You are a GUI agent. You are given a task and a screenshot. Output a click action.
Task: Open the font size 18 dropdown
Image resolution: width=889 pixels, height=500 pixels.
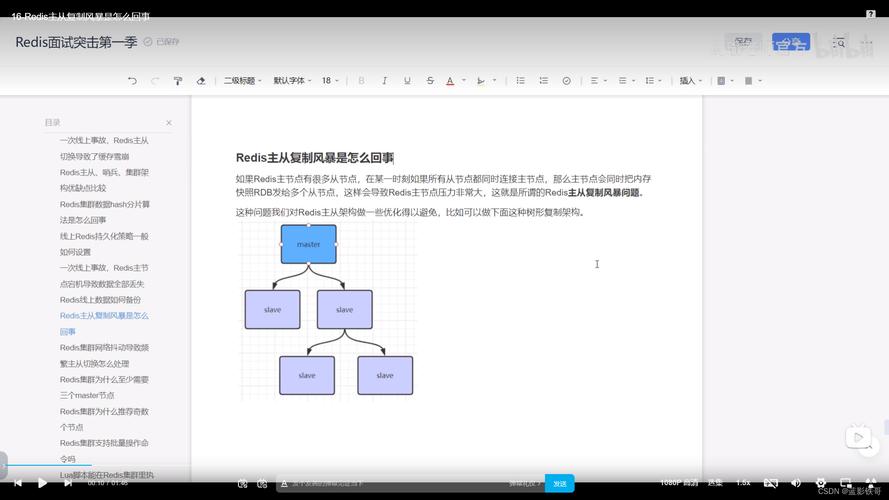pos(331,81)
